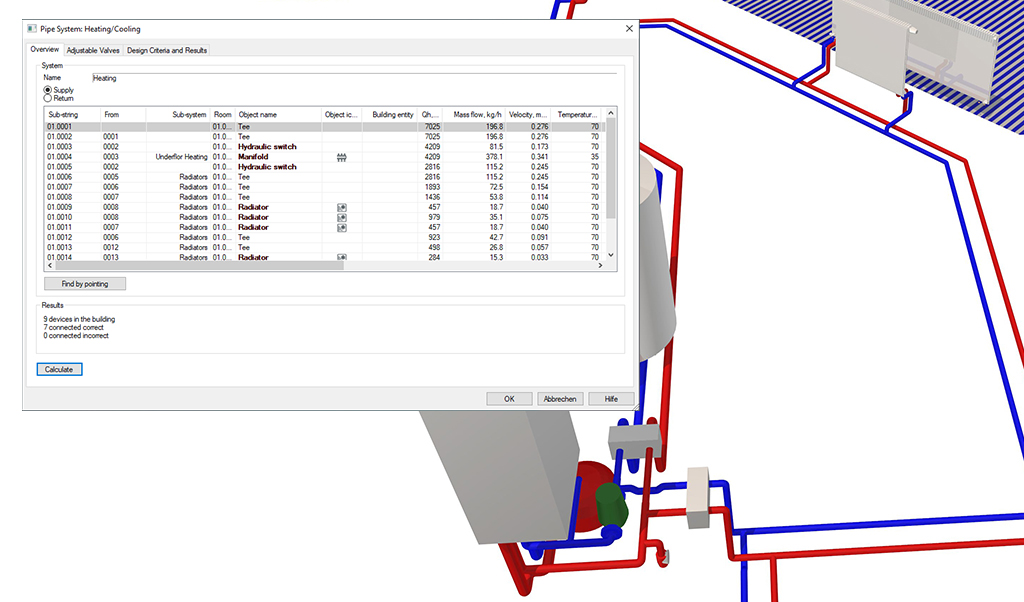Click the Pipe System dialog title icon
The width and height of the screenshot is (1024, 602).
pyautogui.click(x=32, y=29)
